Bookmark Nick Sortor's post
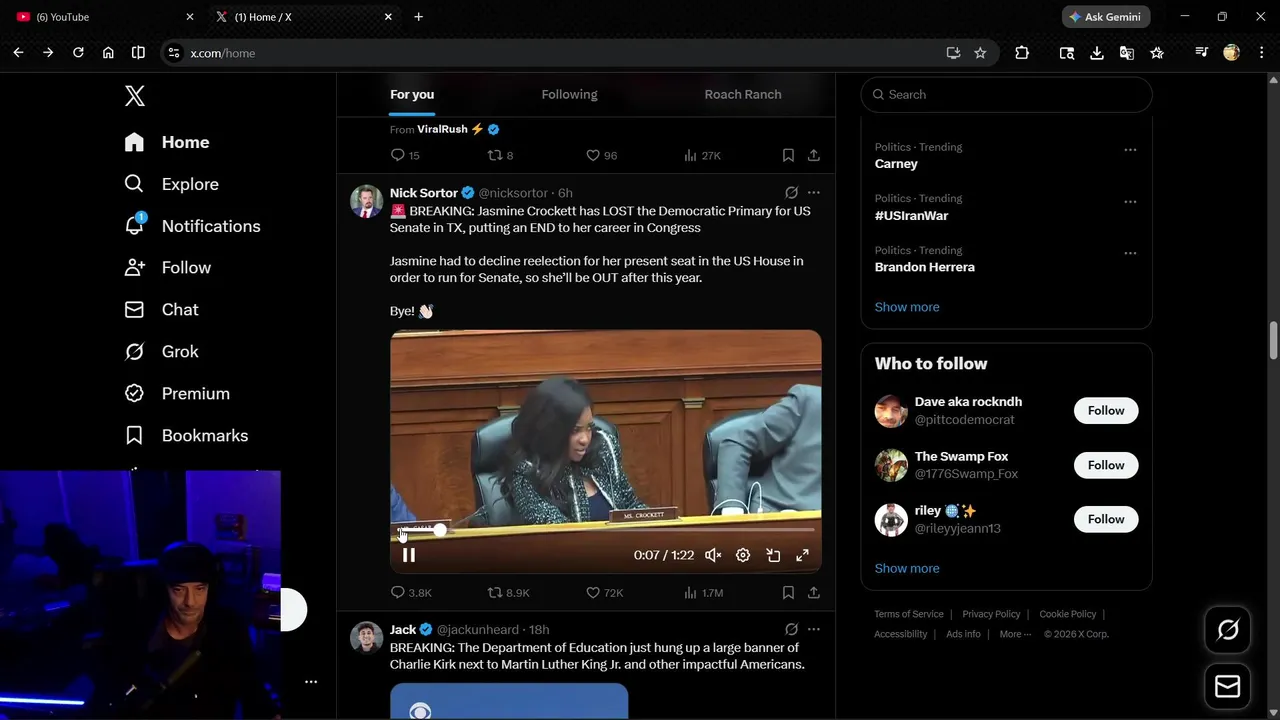1280x720 pixels. click(x=788, y=593)
